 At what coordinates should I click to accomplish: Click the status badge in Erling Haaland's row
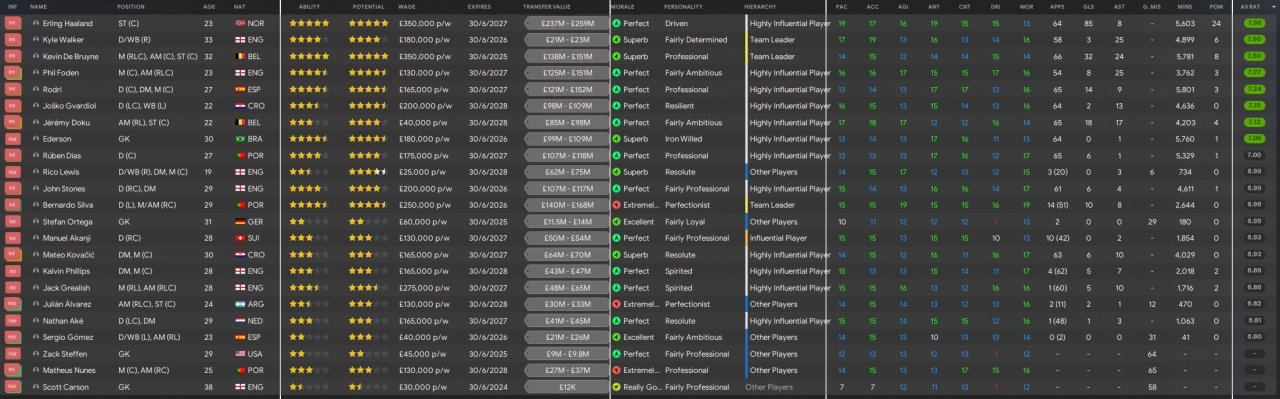[13, 23]
